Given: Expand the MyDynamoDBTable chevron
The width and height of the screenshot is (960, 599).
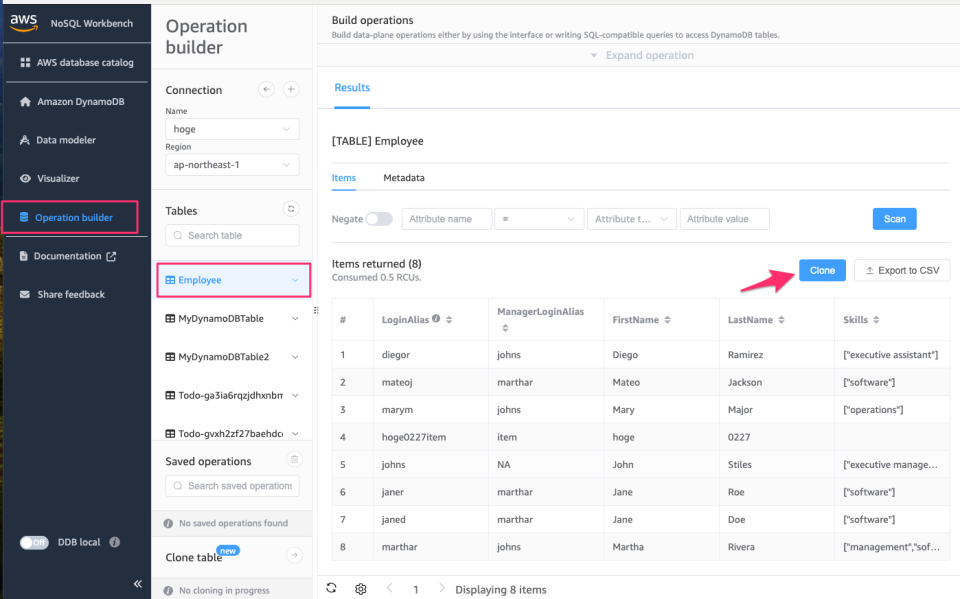Looking at the screenshot, I should pyautogui.click(x=295, y=319).
